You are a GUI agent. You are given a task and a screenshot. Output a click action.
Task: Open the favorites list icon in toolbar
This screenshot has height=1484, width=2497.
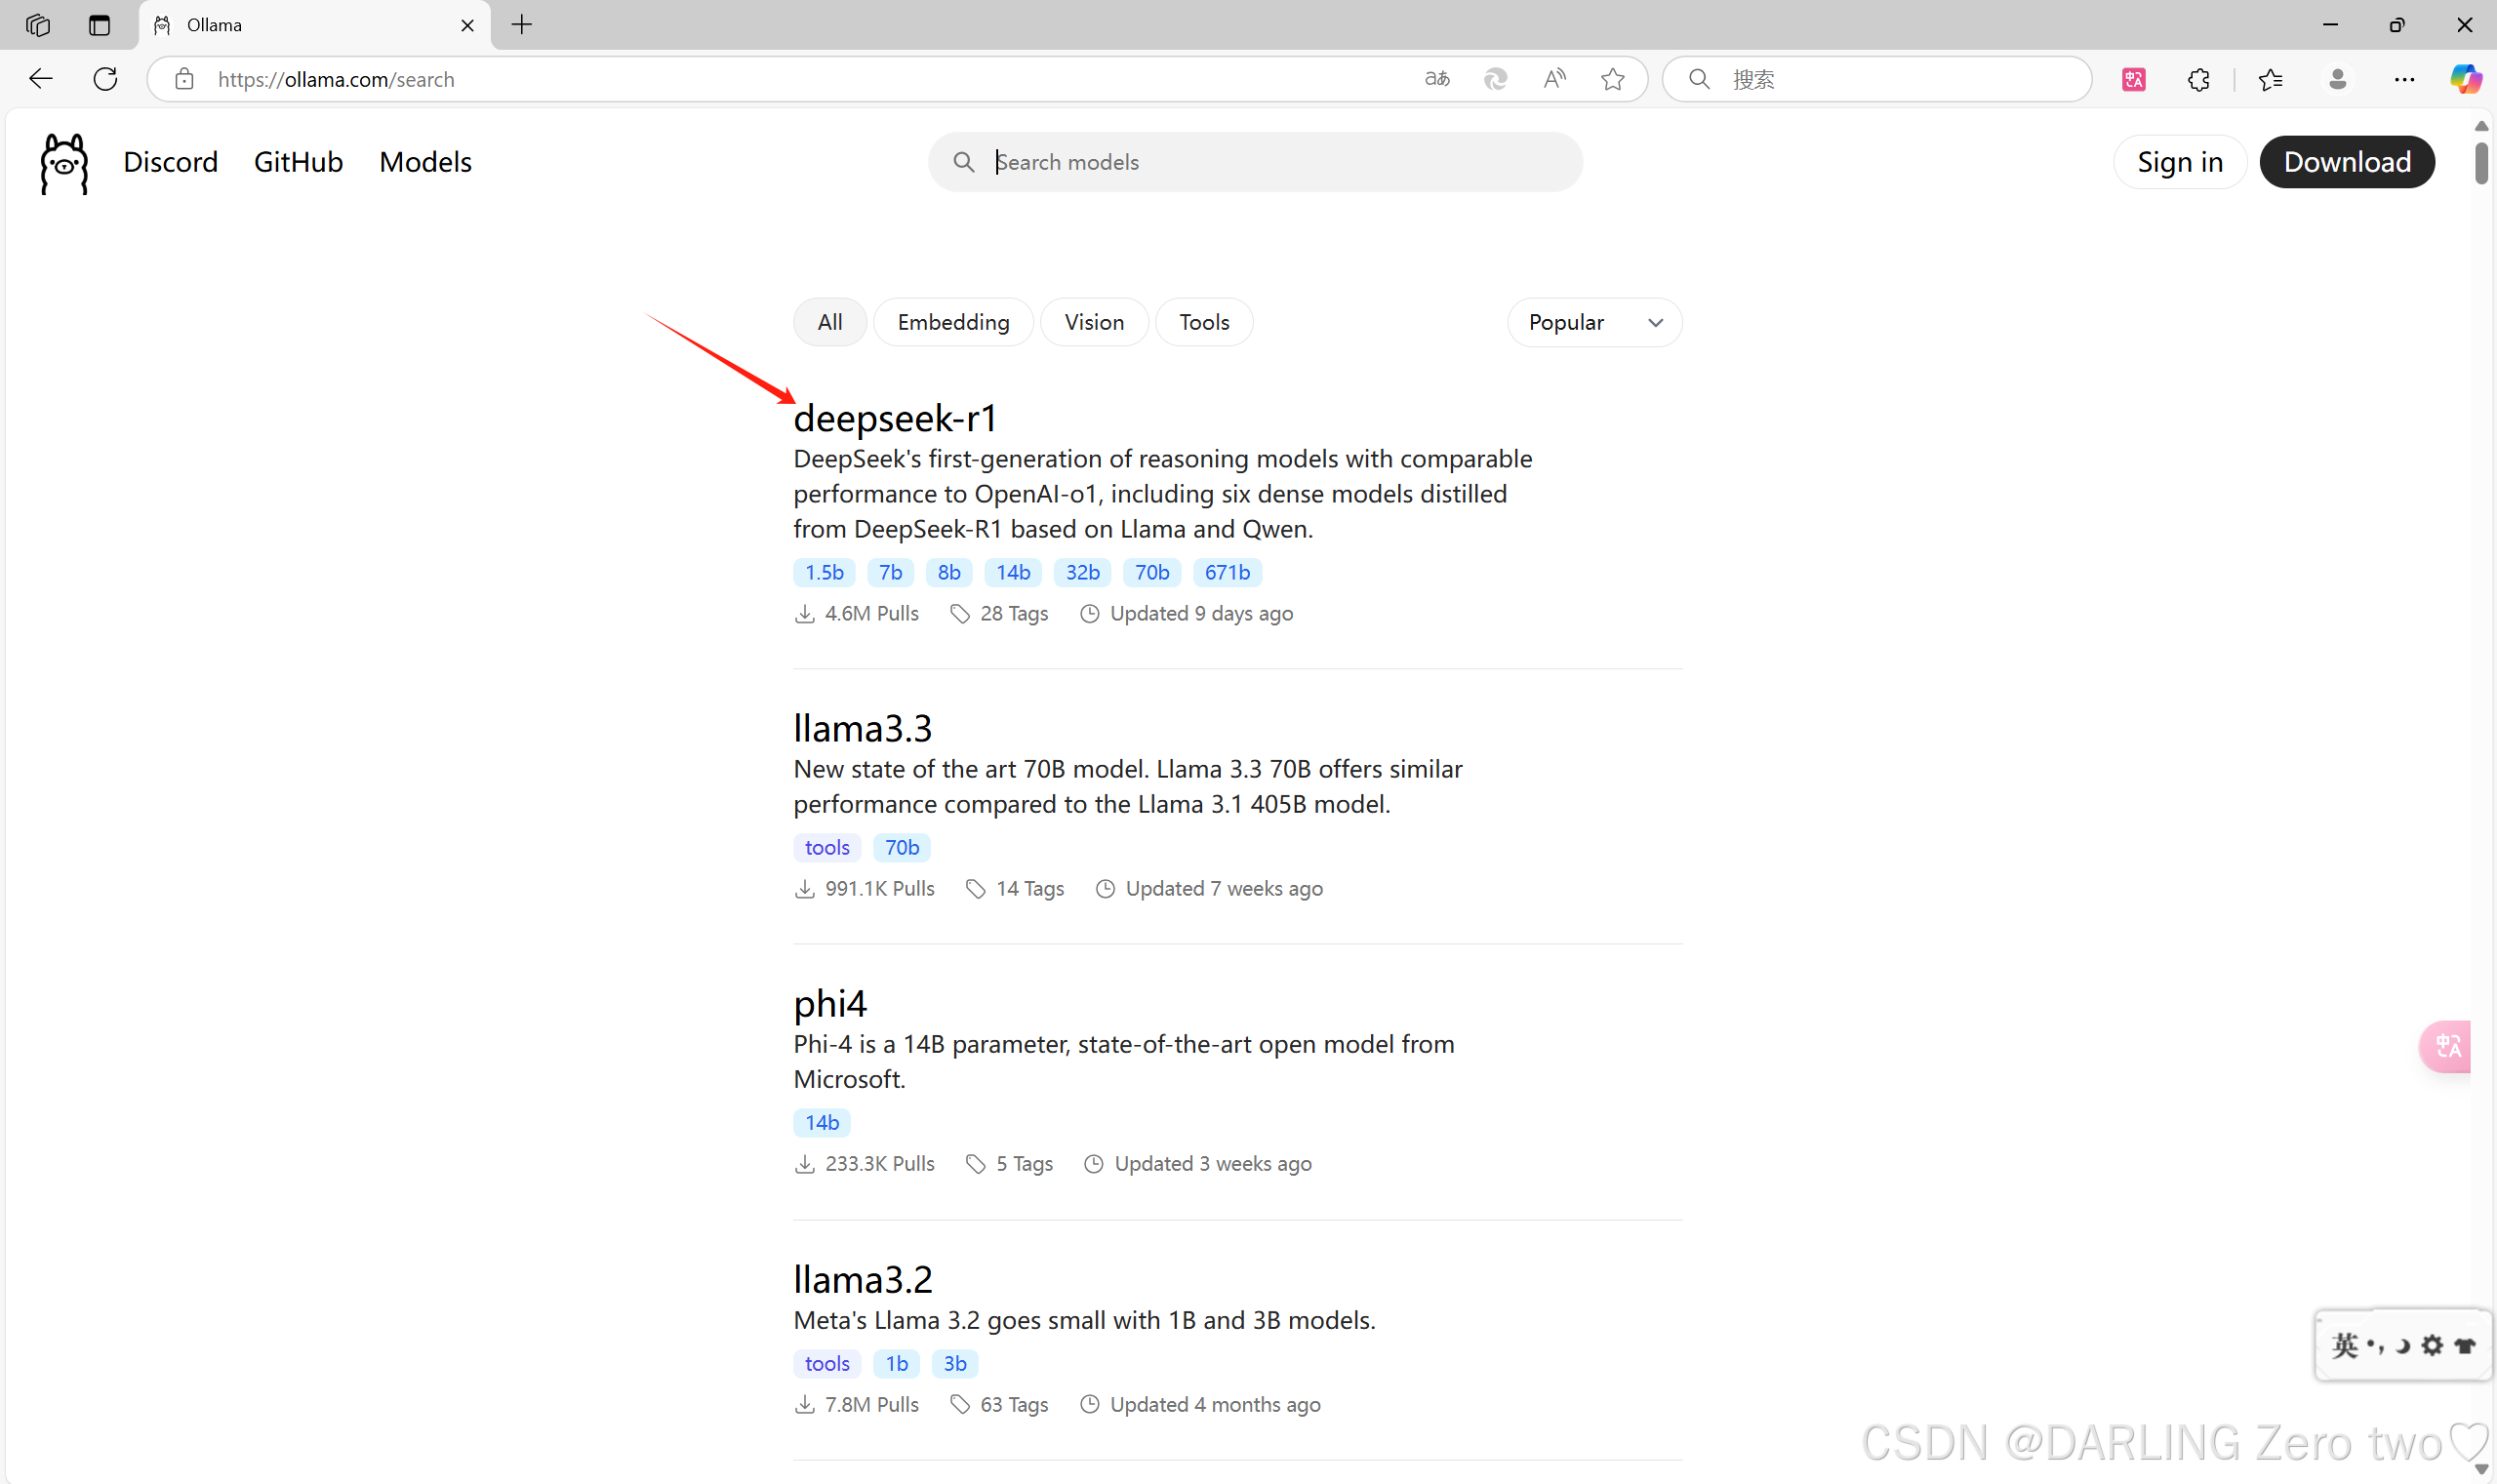[2270, 79]
